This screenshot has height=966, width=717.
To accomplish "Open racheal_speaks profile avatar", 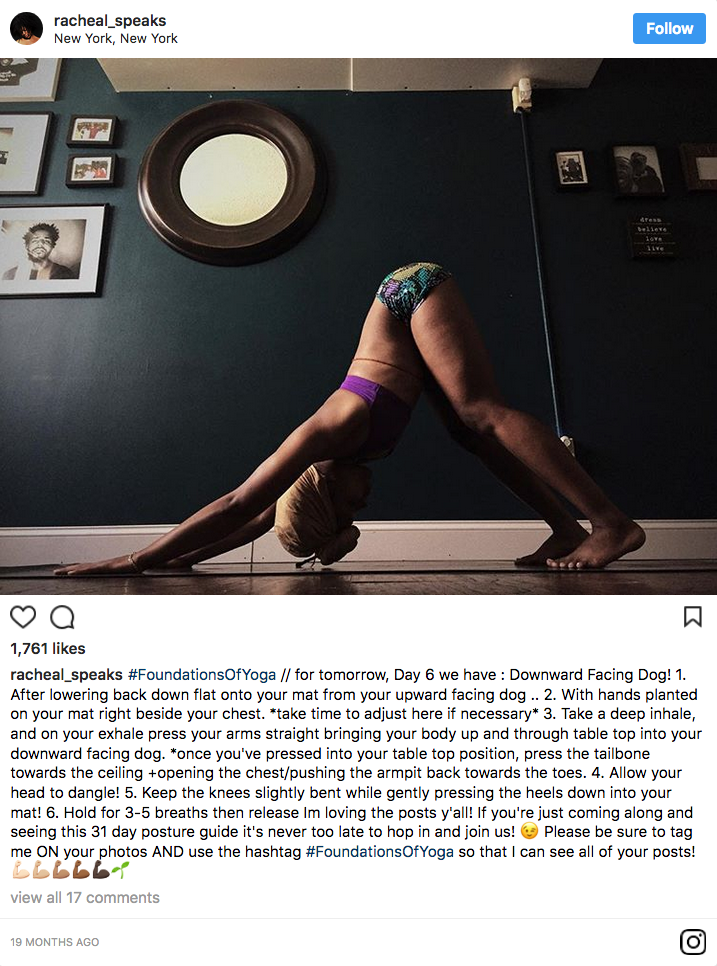I will pyautogui.click(x=26, y=28).
